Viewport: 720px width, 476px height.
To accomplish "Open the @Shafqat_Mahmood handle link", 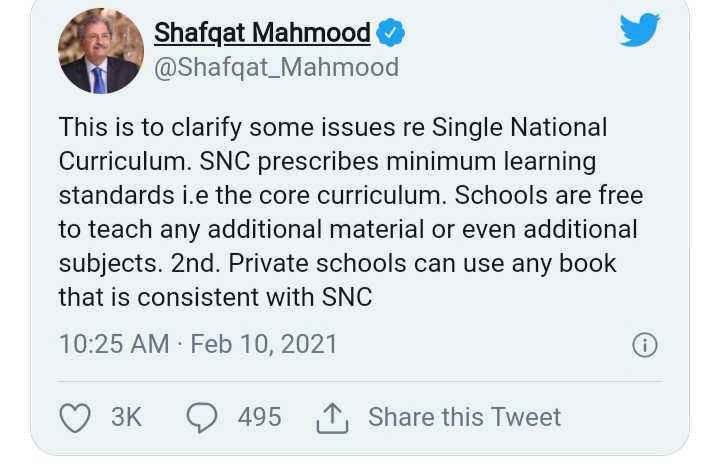I will coord(276,67).
